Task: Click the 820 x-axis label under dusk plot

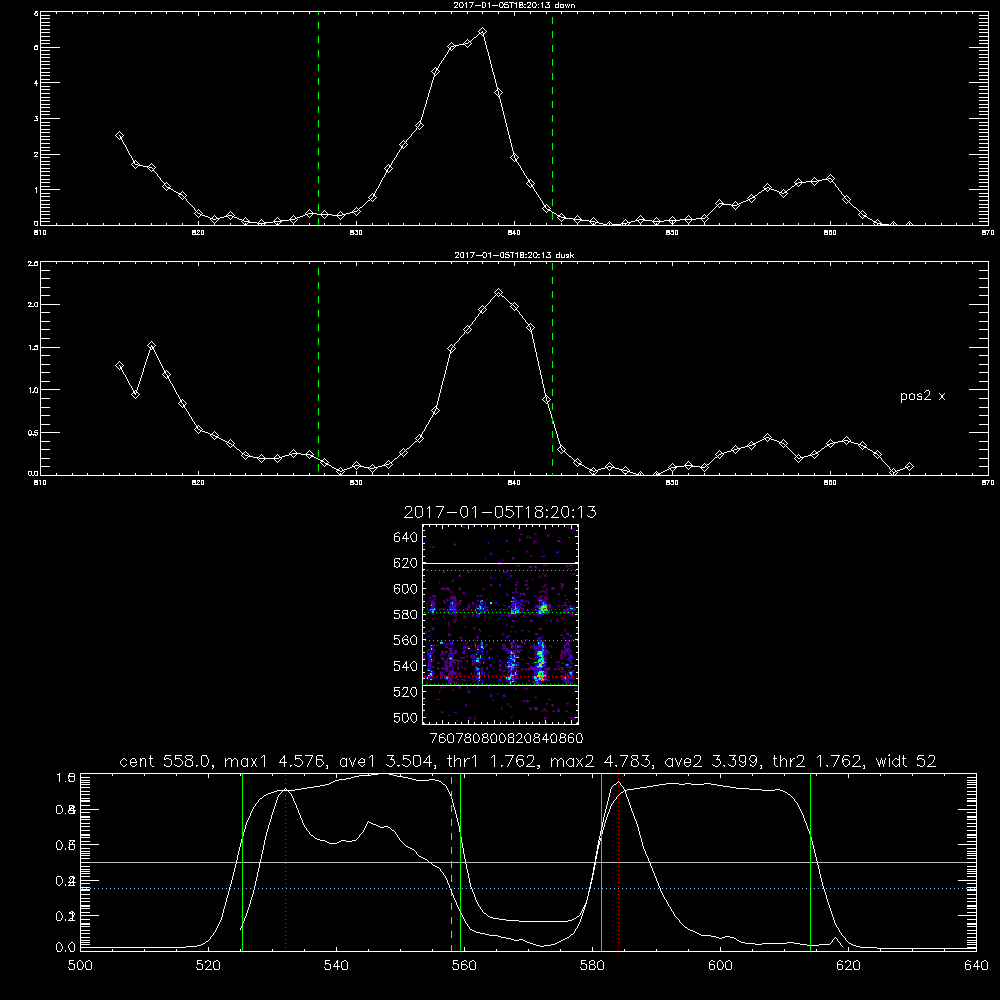Action: click(198, 483)
